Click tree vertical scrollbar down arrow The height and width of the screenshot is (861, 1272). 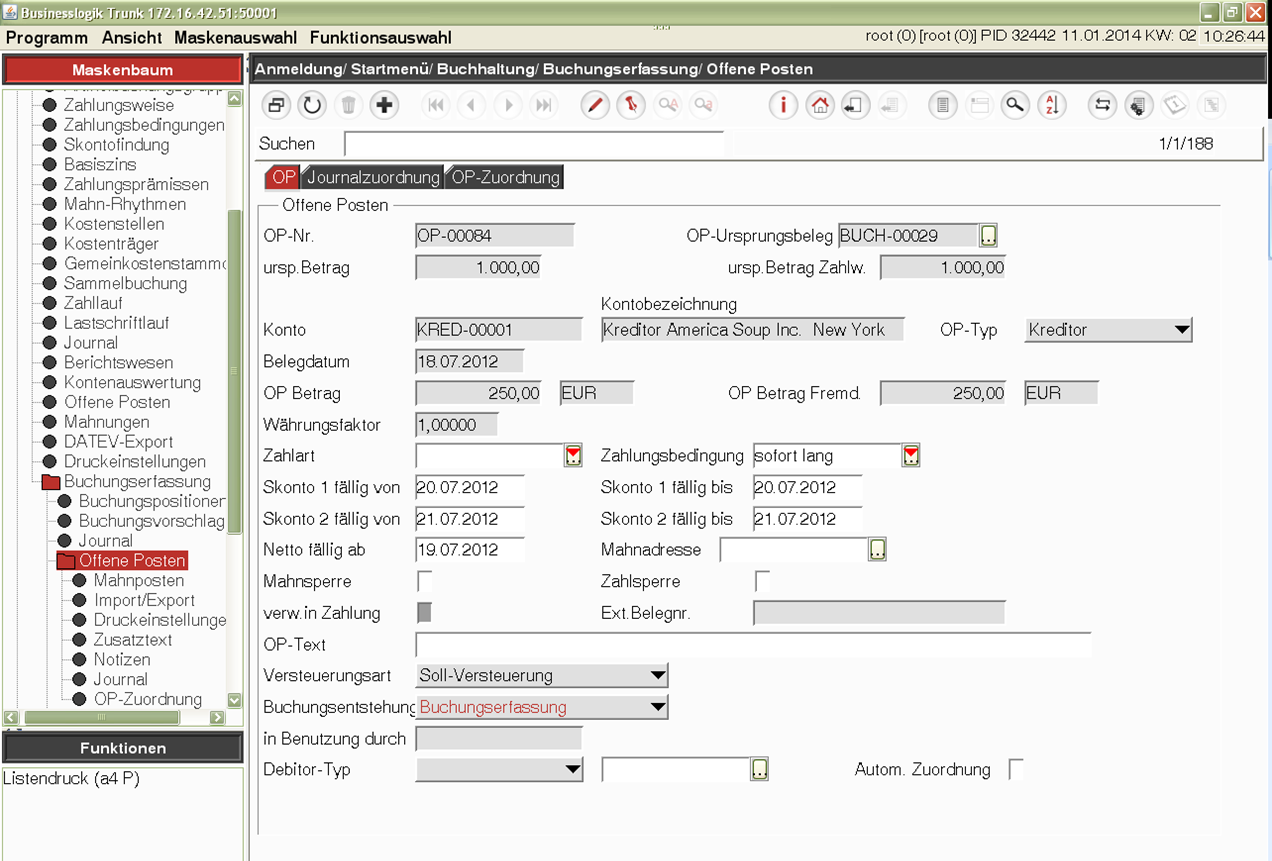(234, 701)
